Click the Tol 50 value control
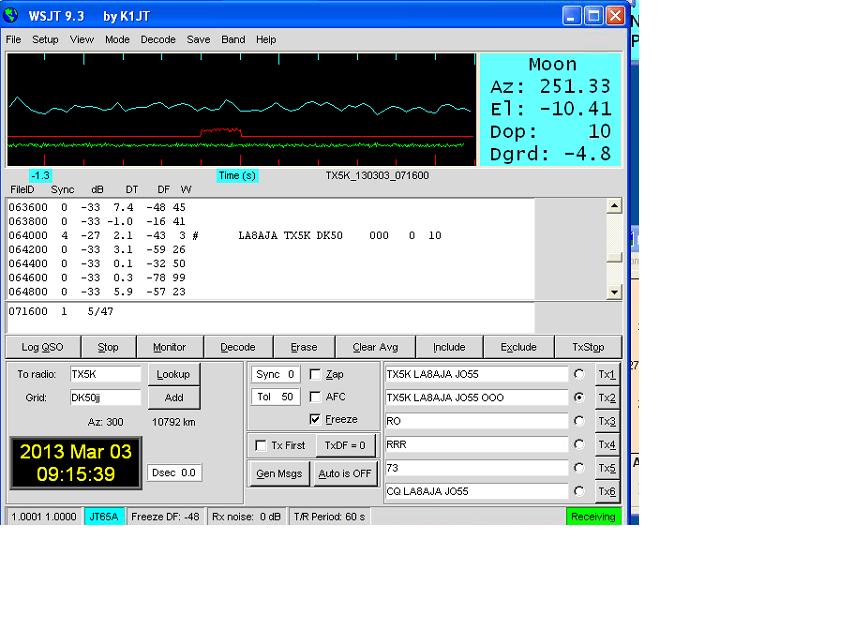The width and height of the screenshot is (844, 632). click(x=276, y=397)
